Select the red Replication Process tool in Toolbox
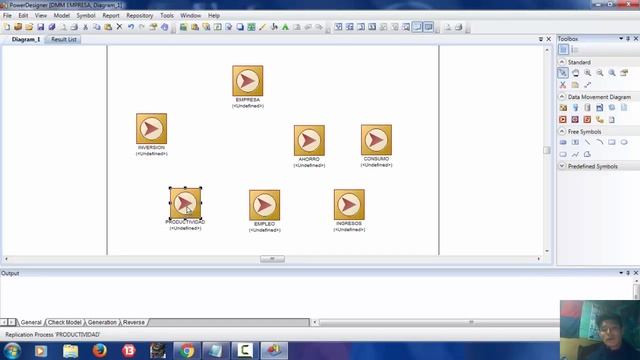This screenshot has height=360, width=640. click(563, 120)
